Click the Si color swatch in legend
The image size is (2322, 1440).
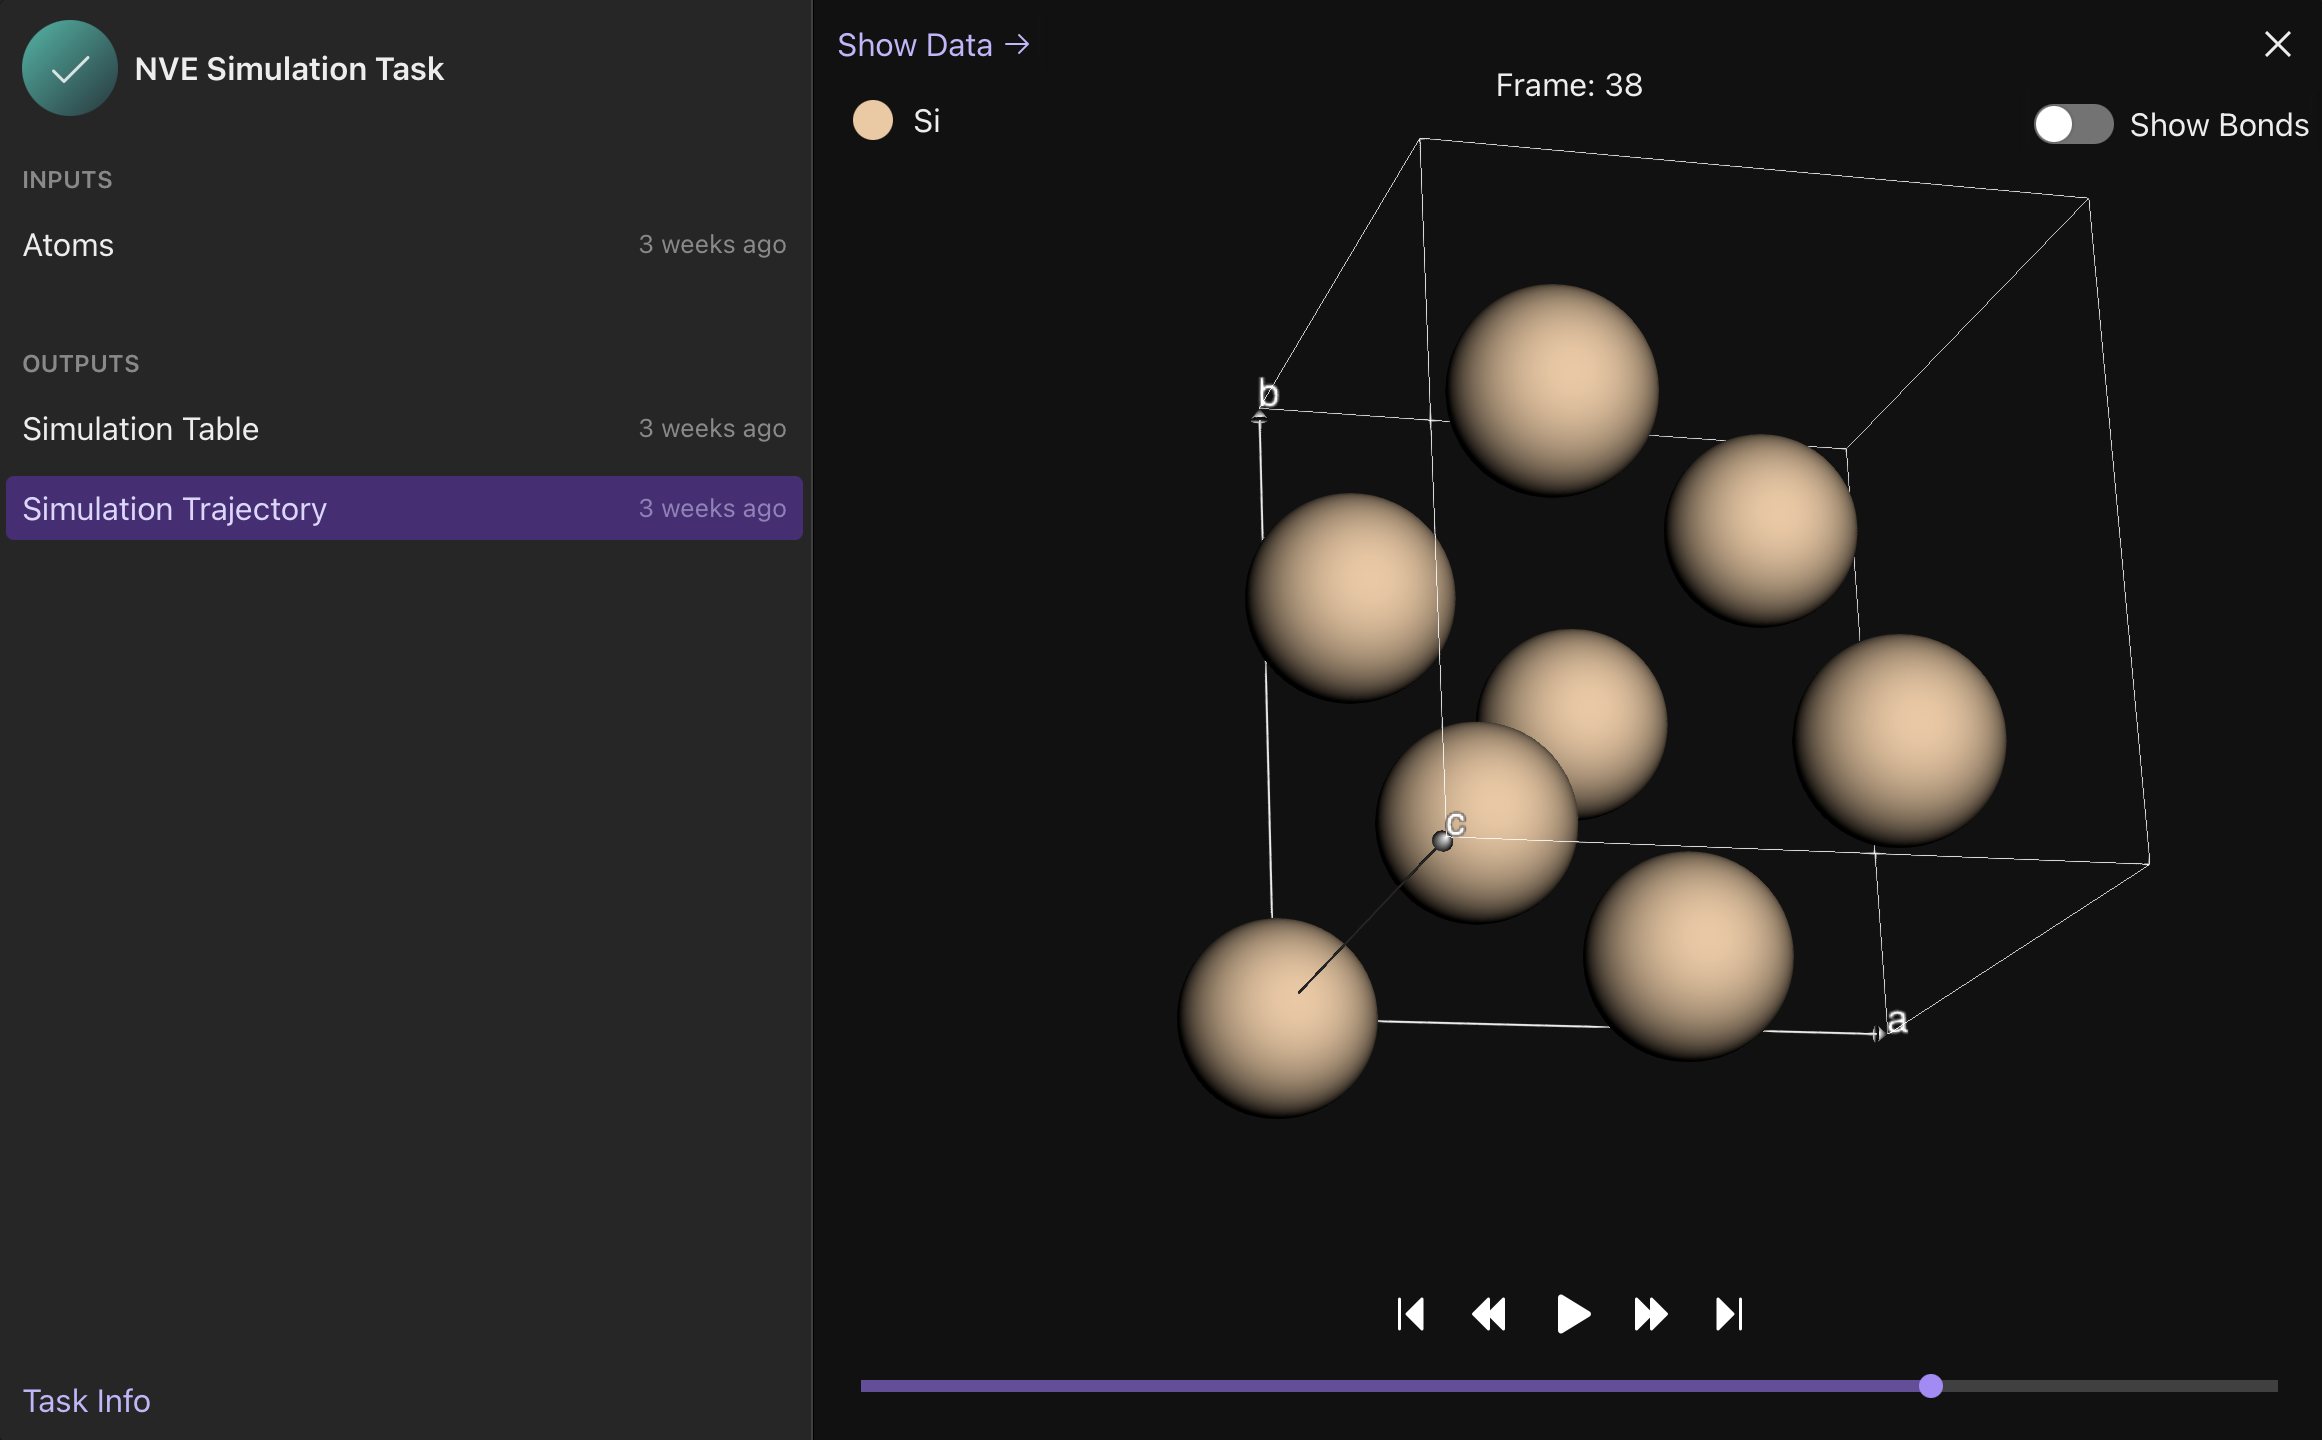(872, 121)
